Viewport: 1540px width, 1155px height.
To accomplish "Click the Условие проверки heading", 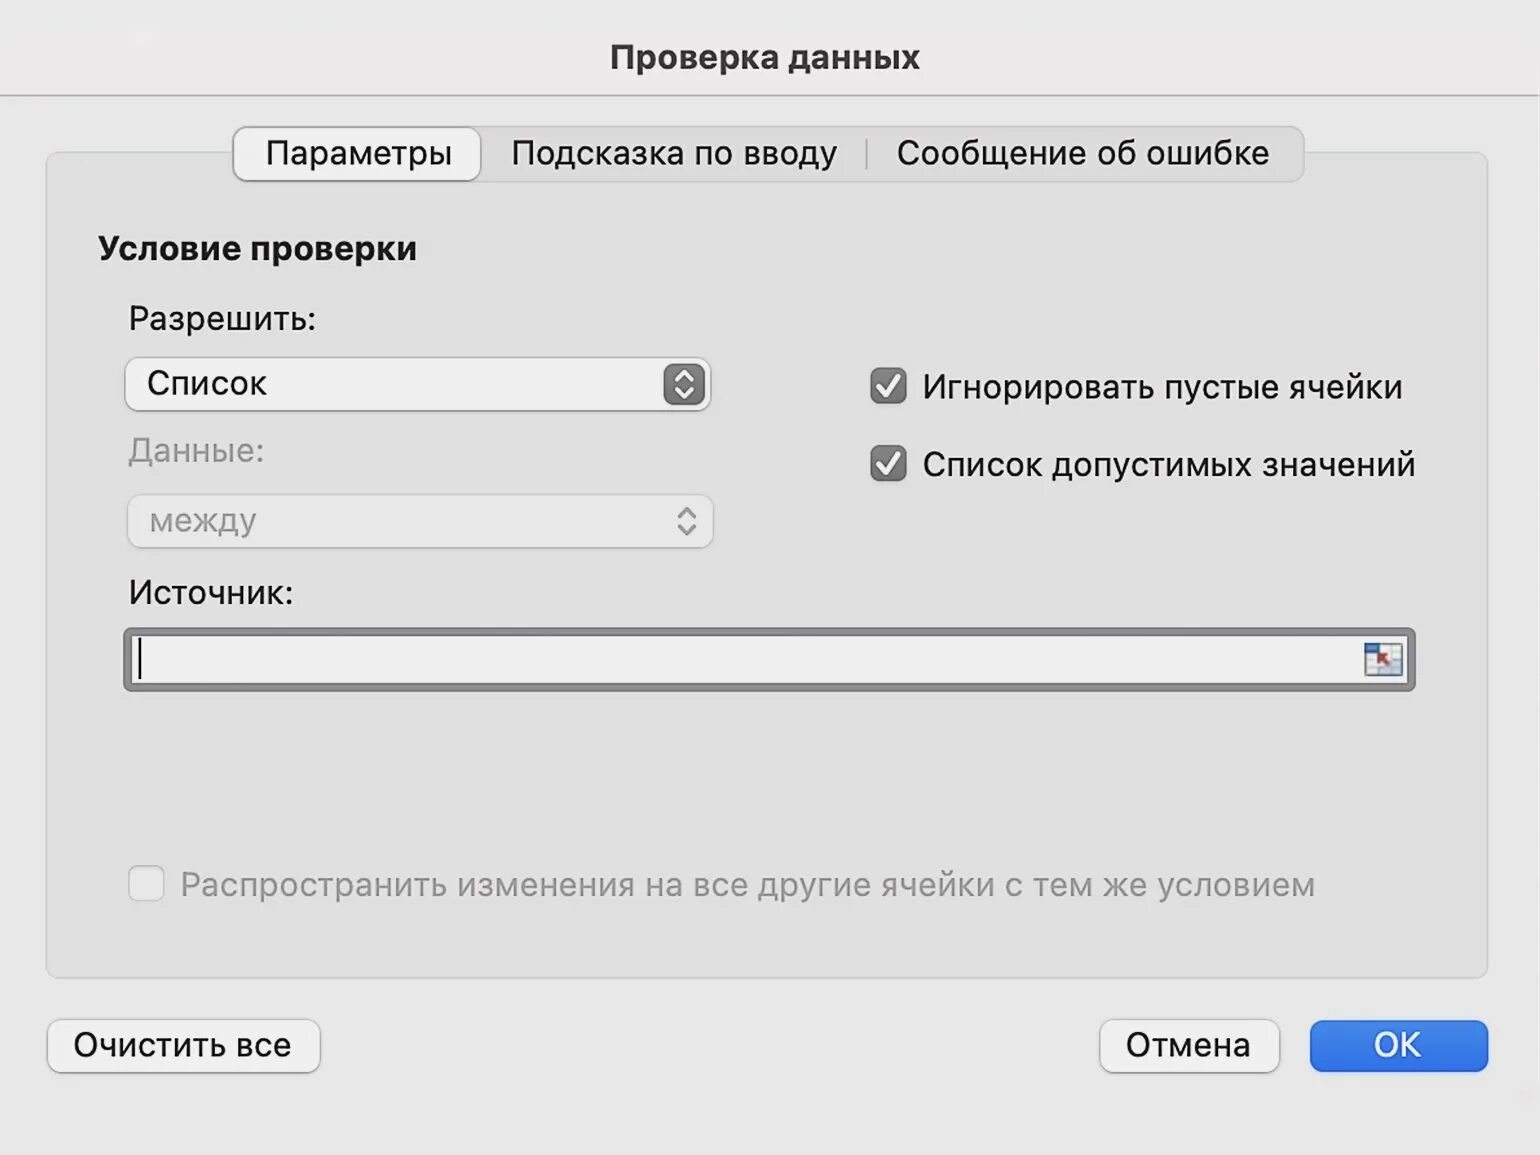I will 257,248.
